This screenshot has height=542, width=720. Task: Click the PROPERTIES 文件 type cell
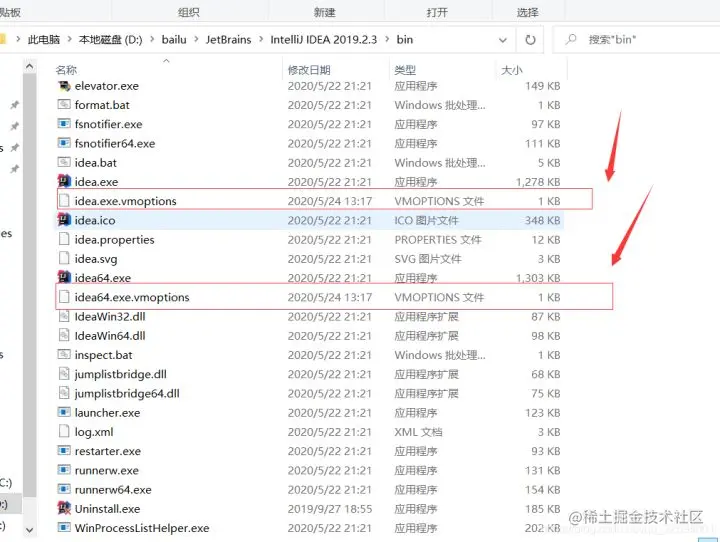point(438,240)
